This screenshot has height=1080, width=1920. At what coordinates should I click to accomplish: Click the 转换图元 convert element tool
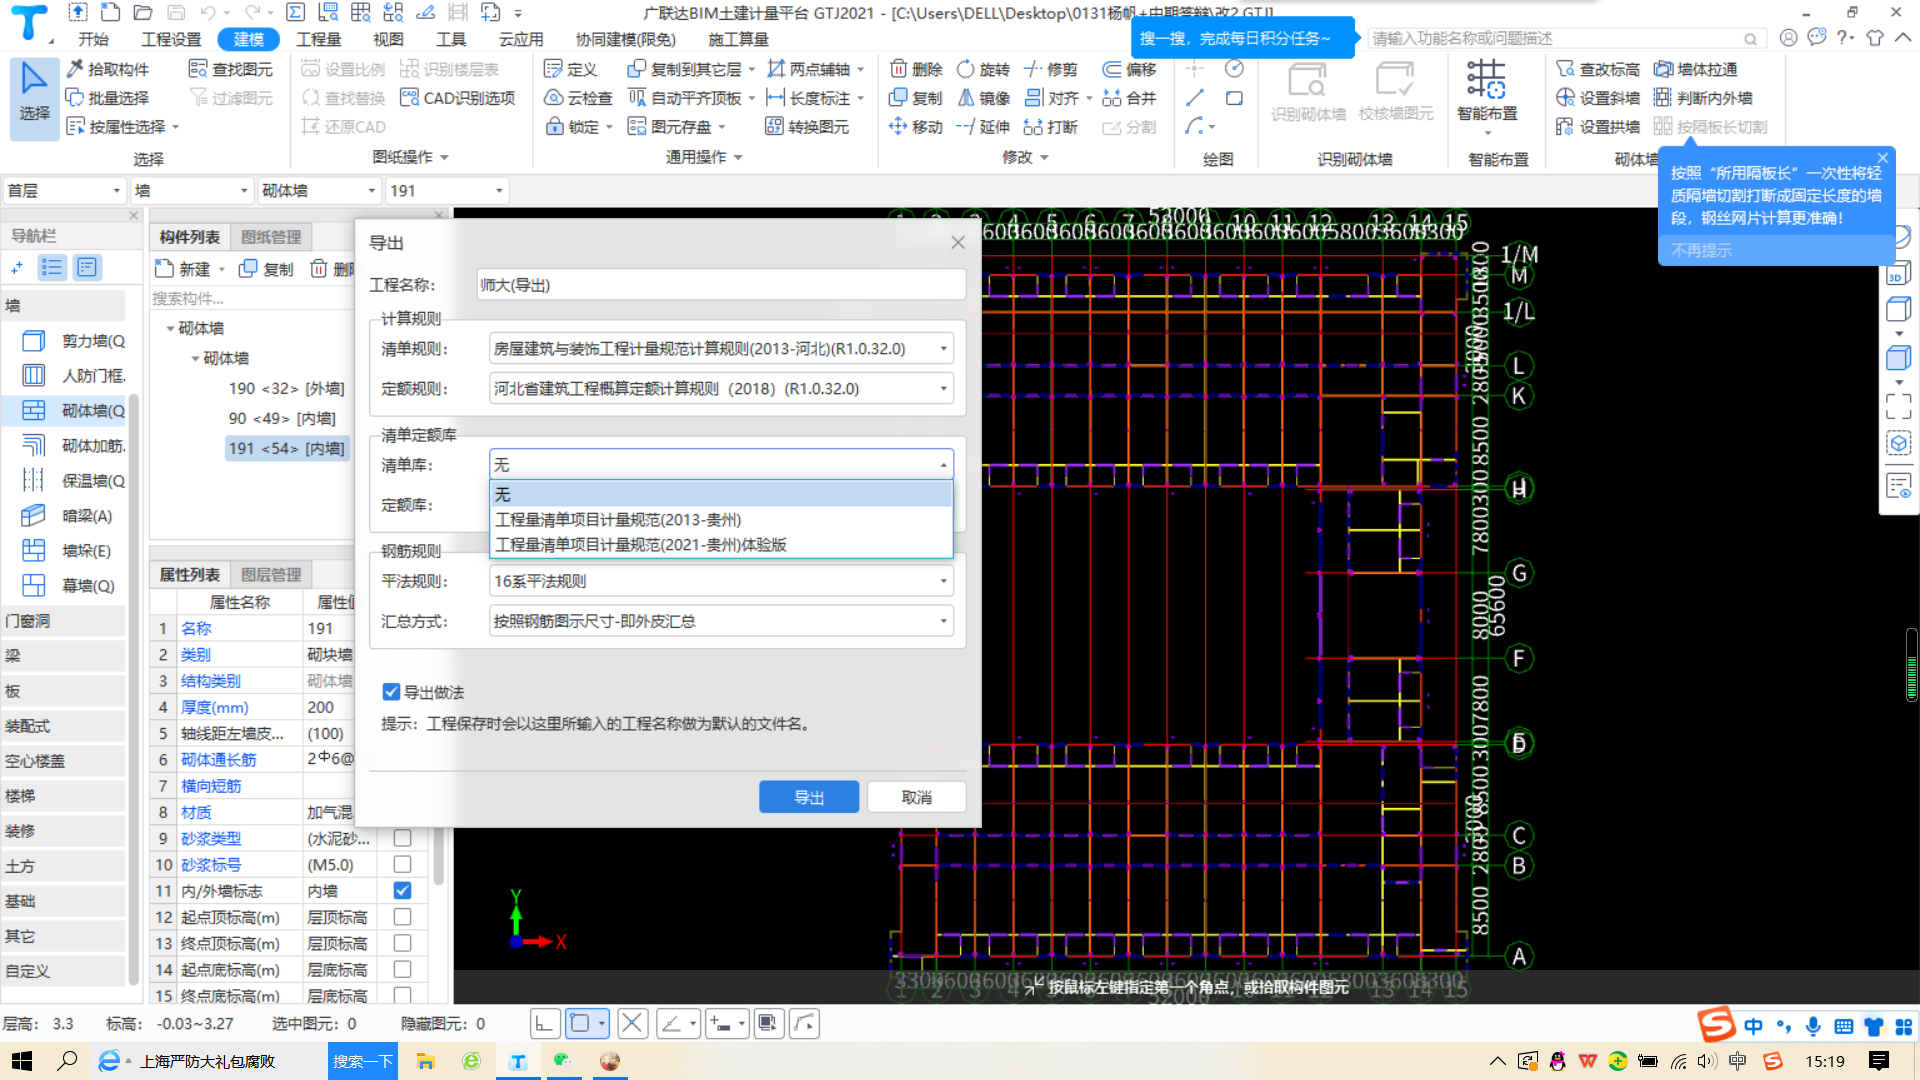coord(807,127)
